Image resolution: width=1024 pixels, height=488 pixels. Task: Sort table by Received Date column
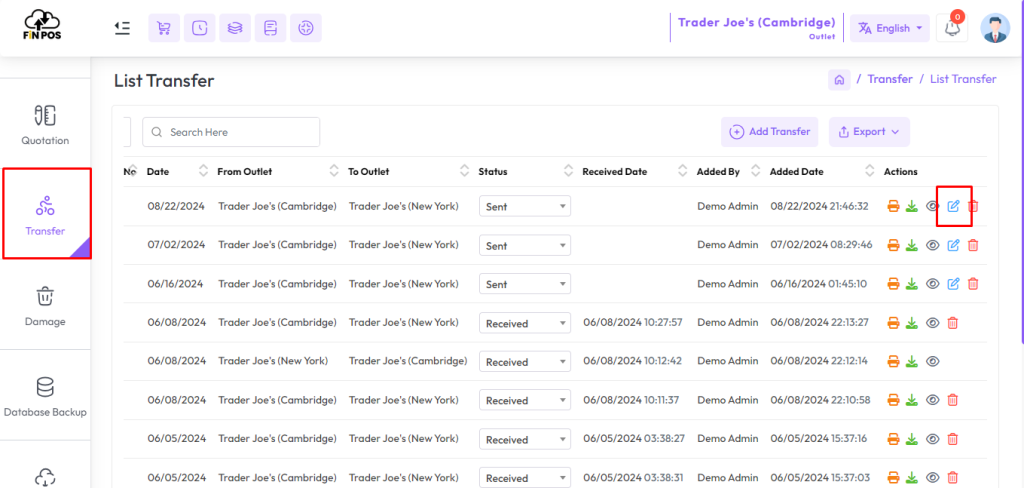pos(683,171)
